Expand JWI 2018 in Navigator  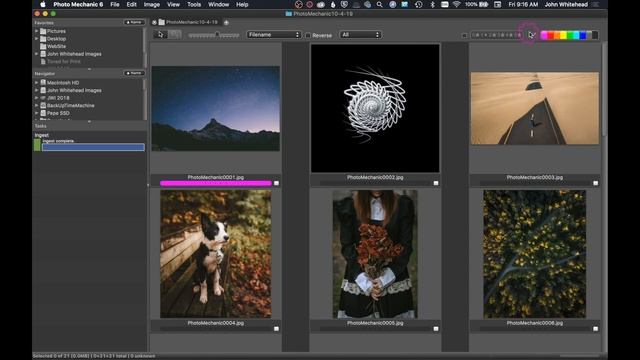(37, 98)
